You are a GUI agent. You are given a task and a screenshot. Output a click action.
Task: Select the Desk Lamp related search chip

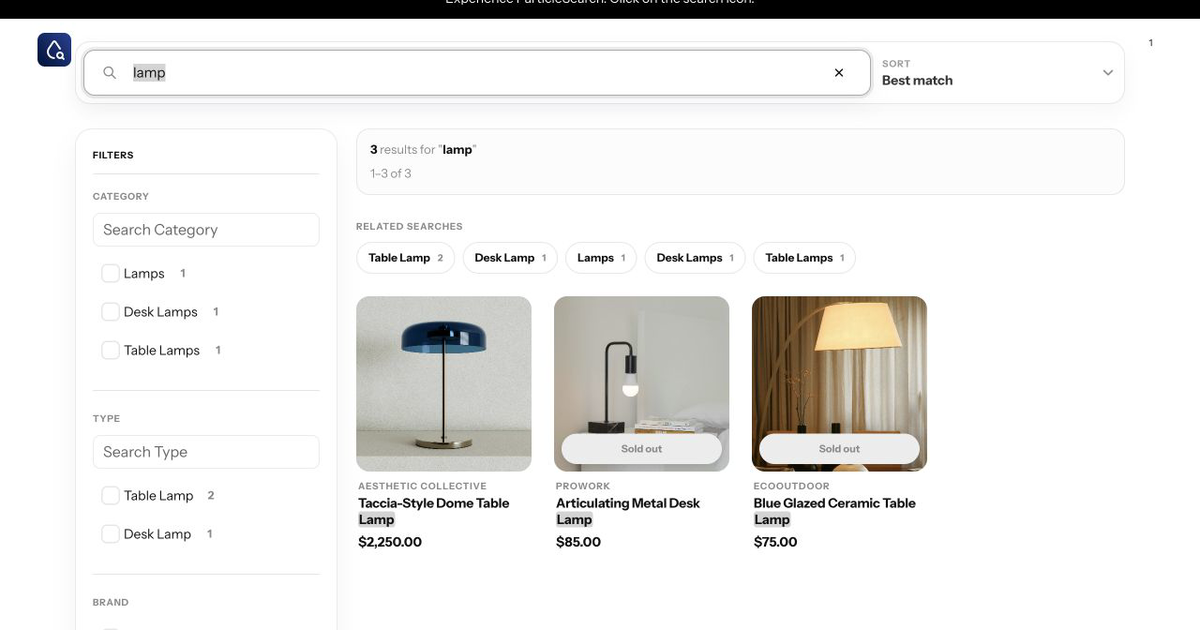tap(510, 258)
